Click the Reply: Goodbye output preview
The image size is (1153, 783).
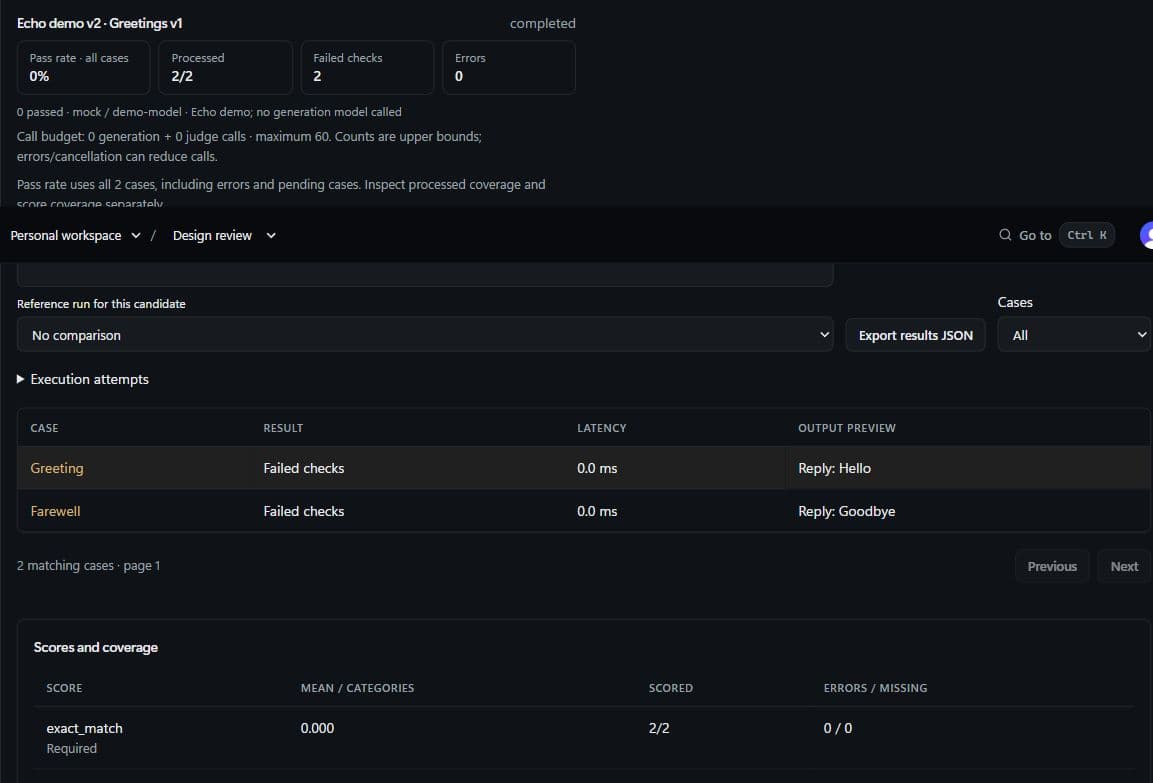coord(847,511)
